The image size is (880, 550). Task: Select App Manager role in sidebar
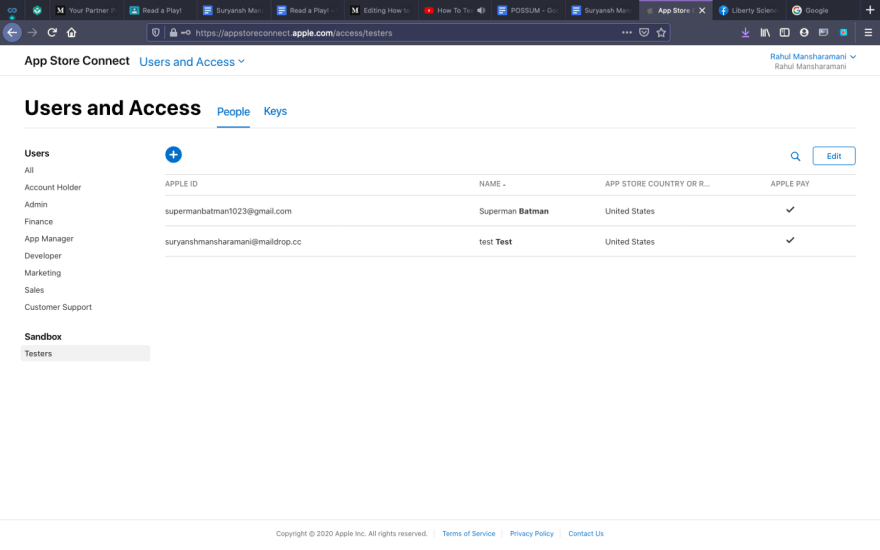[49, 239]
